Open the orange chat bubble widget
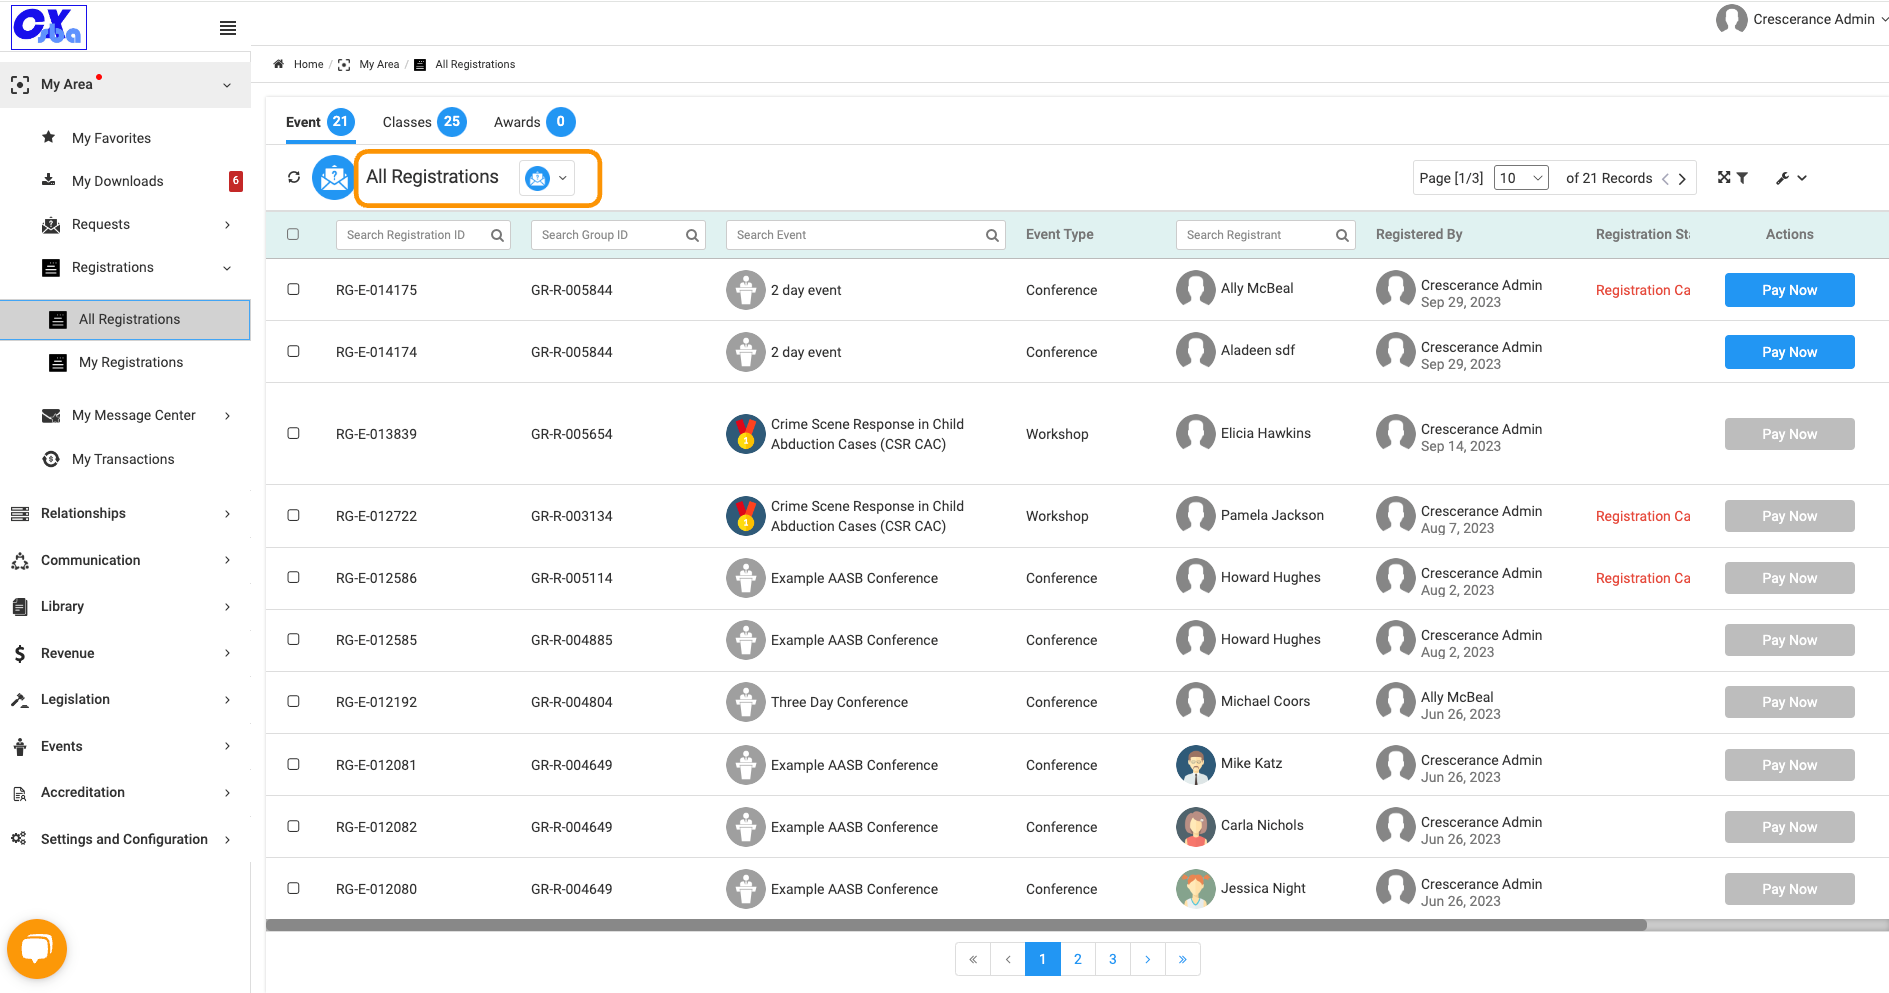 37,948
